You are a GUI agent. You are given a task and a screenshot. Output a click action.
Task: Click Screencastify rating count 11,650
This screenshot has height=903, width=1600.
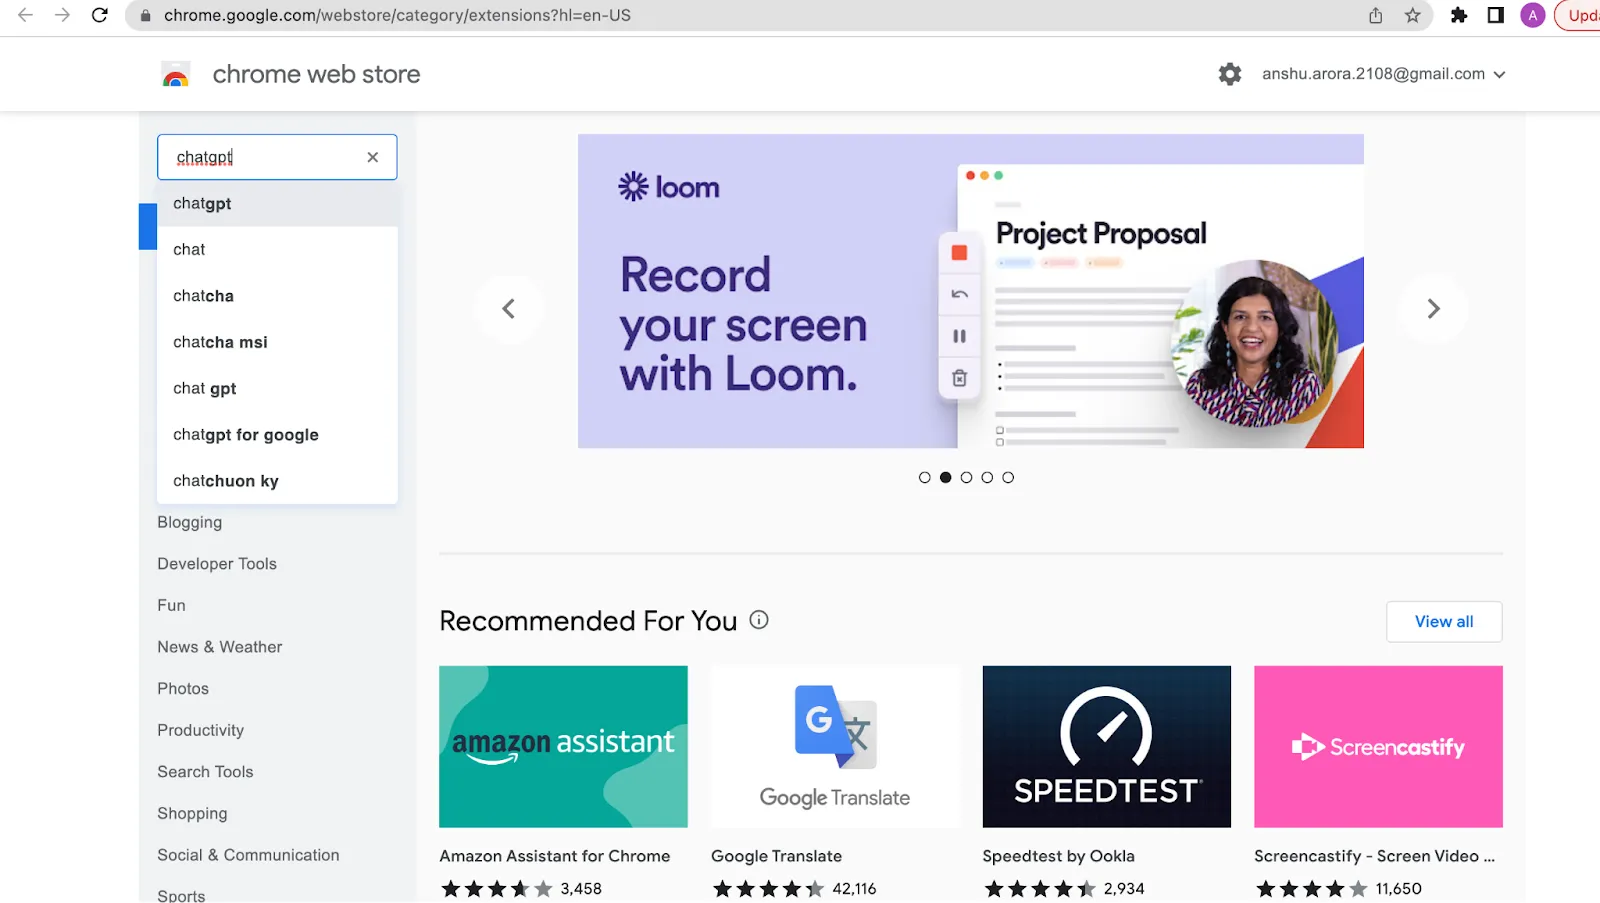1398,889
